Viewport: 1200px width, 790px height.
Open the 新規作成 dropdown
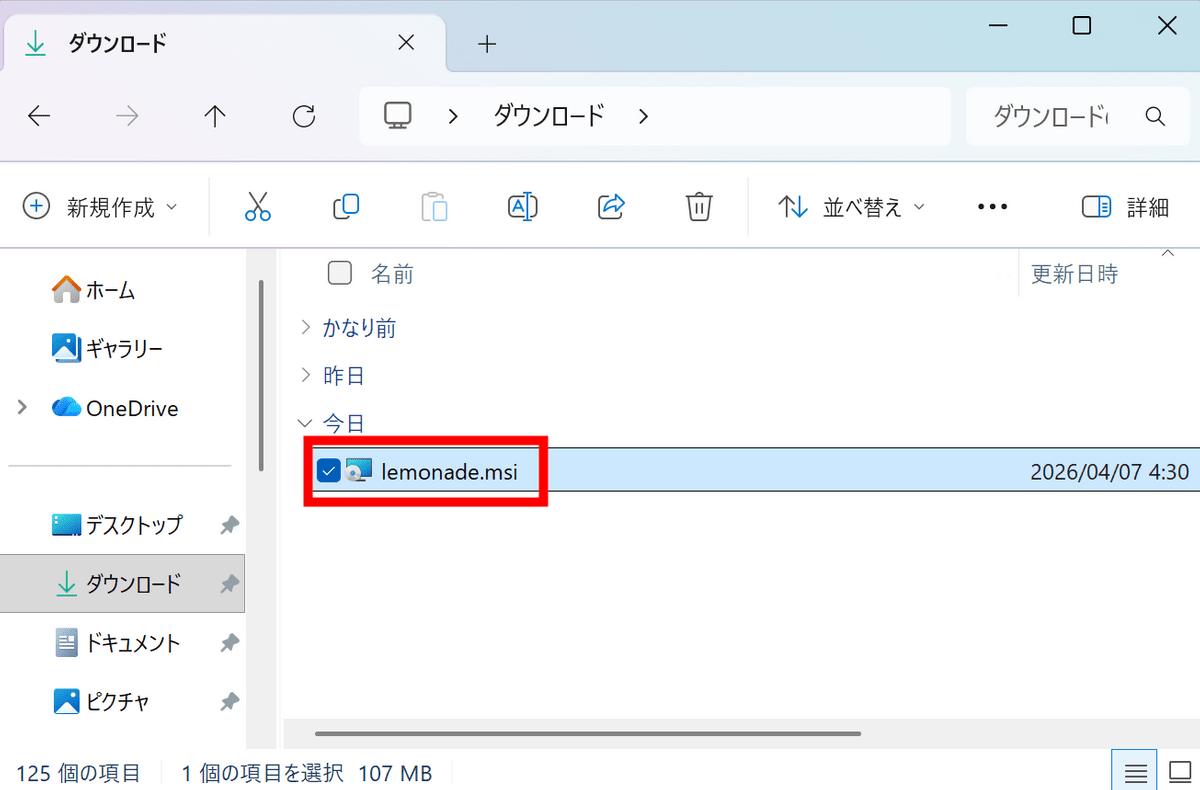[x=100, y=207]
